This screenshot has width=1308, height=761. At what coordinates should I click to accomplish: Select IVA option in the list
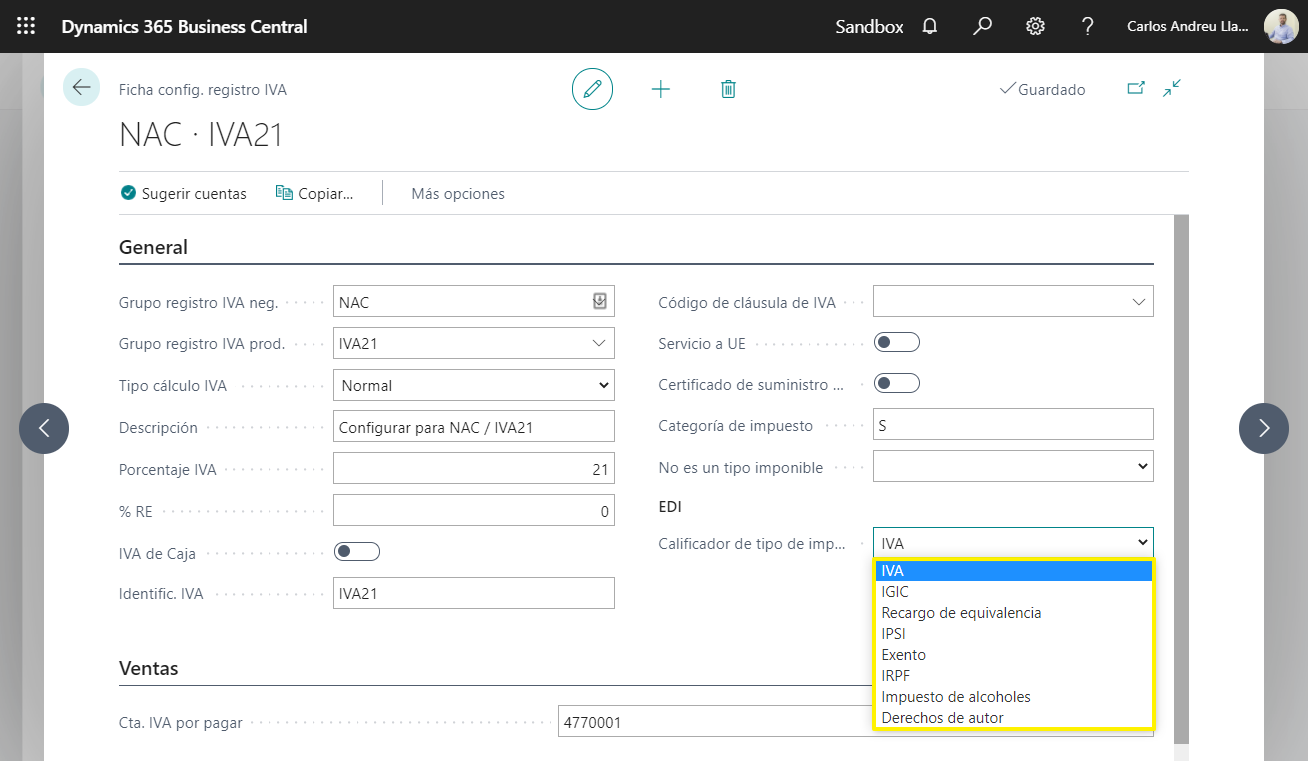click(1013, 571)
